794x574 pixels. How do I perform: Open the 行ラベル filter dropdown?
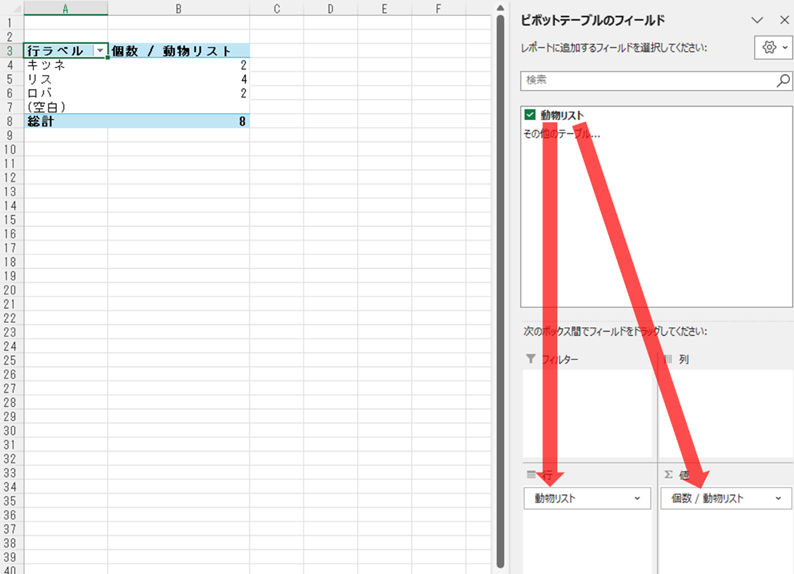click(99, 51)
